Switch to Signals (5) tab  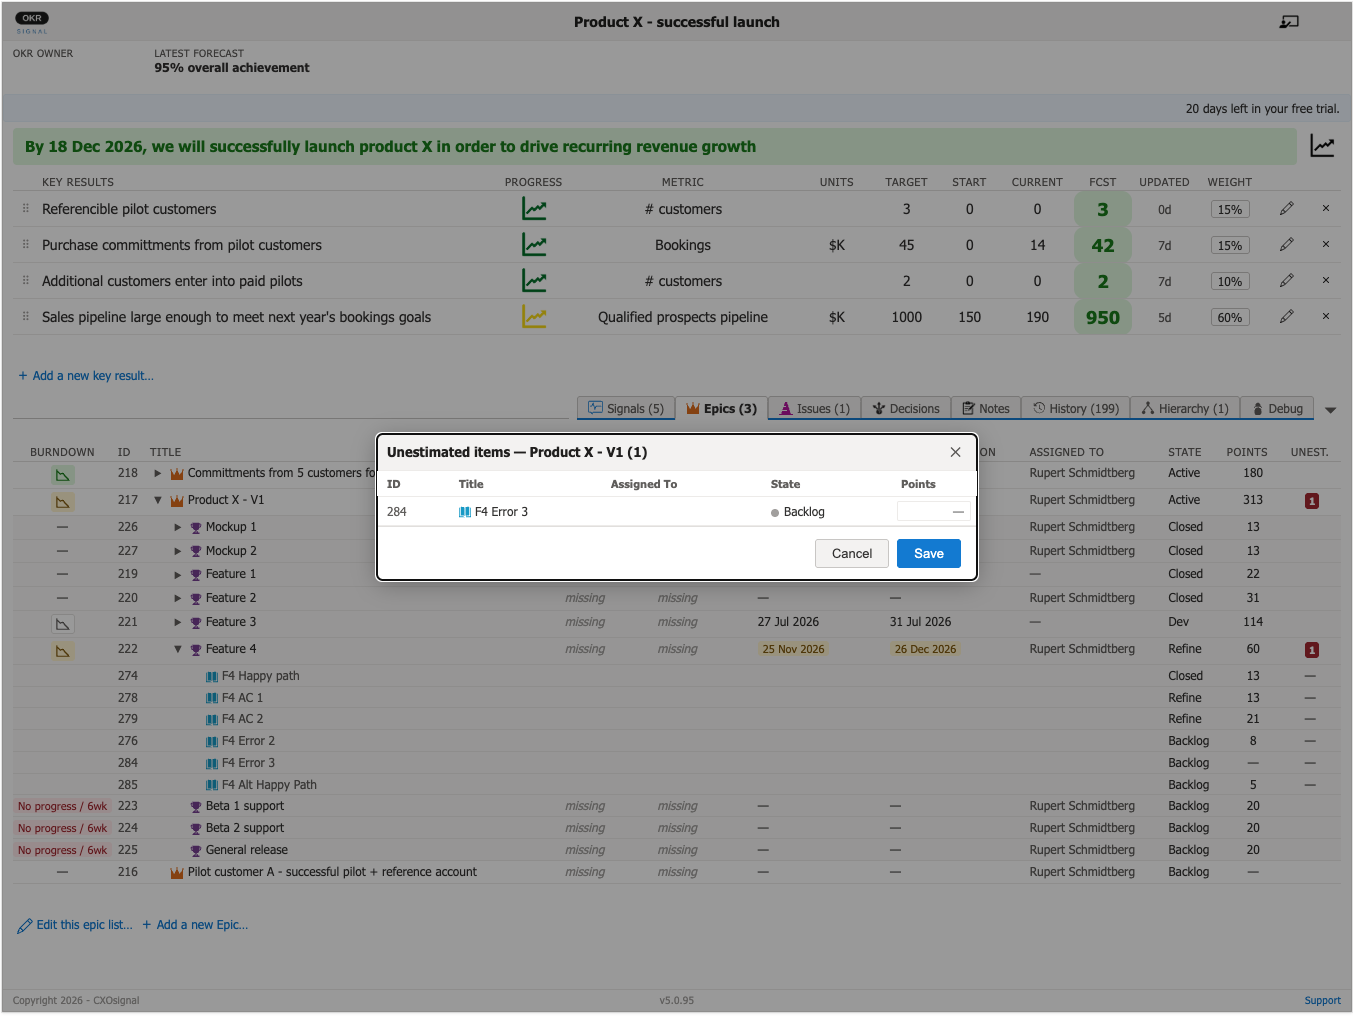626,408
